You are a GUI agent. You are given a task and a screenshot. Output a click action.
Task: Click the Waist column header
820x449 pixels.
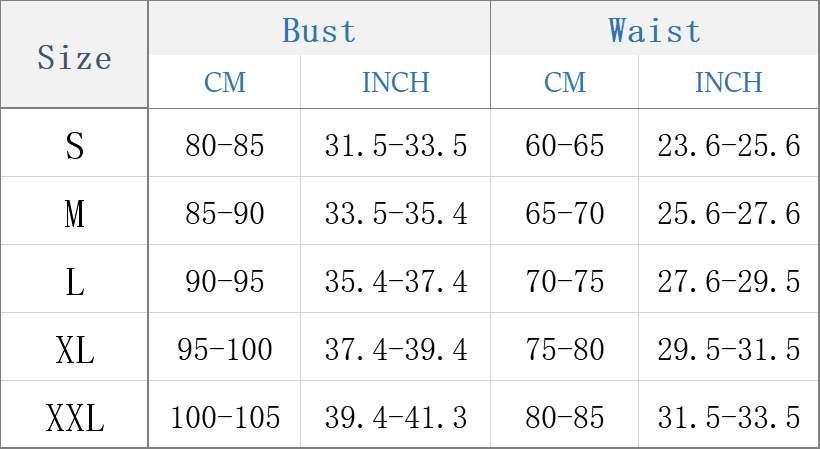(654, 30)
